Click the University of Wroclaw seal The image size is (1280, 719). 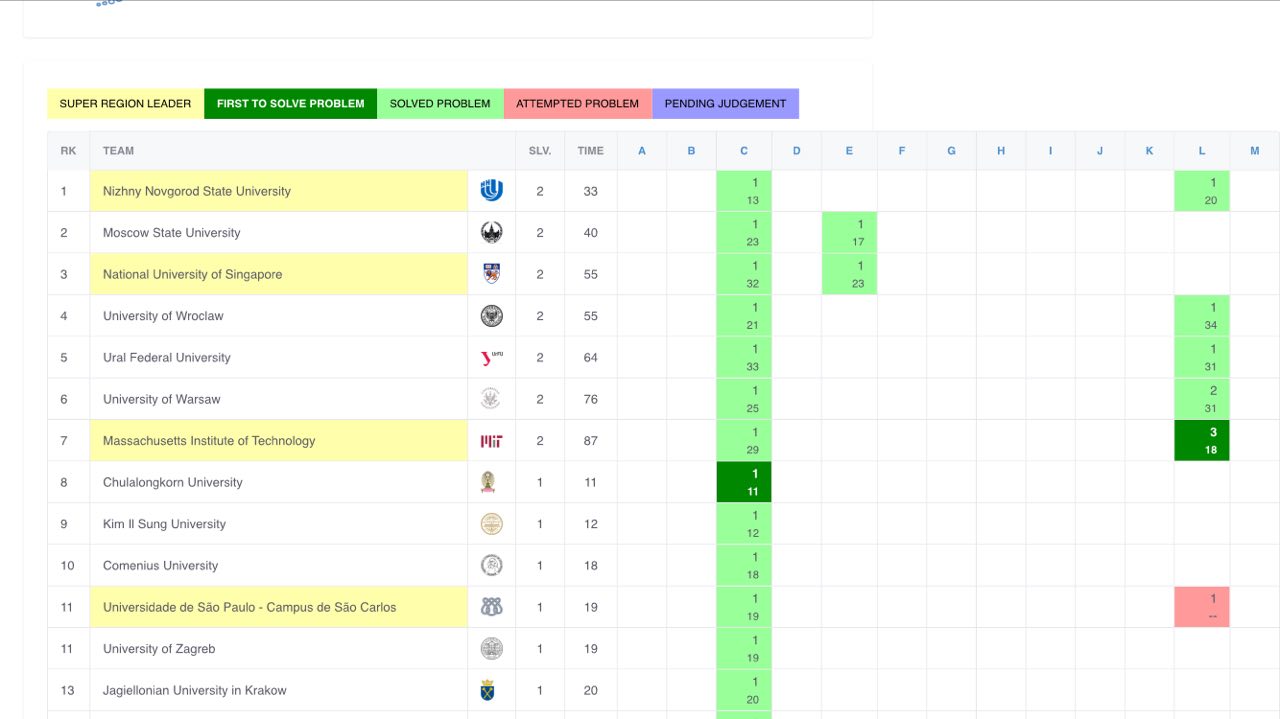pos(491,316)
